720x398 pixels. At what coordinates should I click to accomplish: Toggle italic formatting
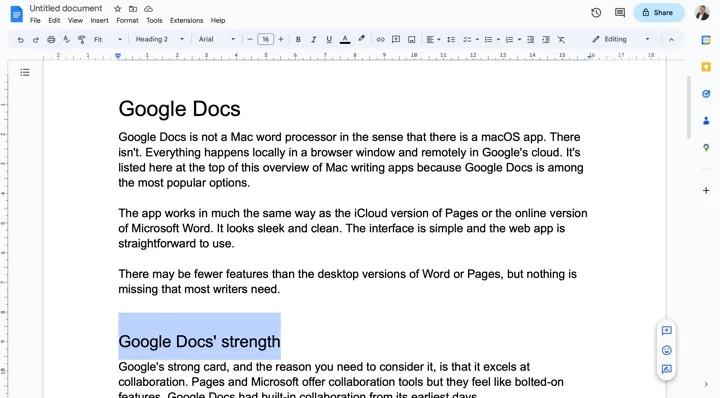click(314, 39)
